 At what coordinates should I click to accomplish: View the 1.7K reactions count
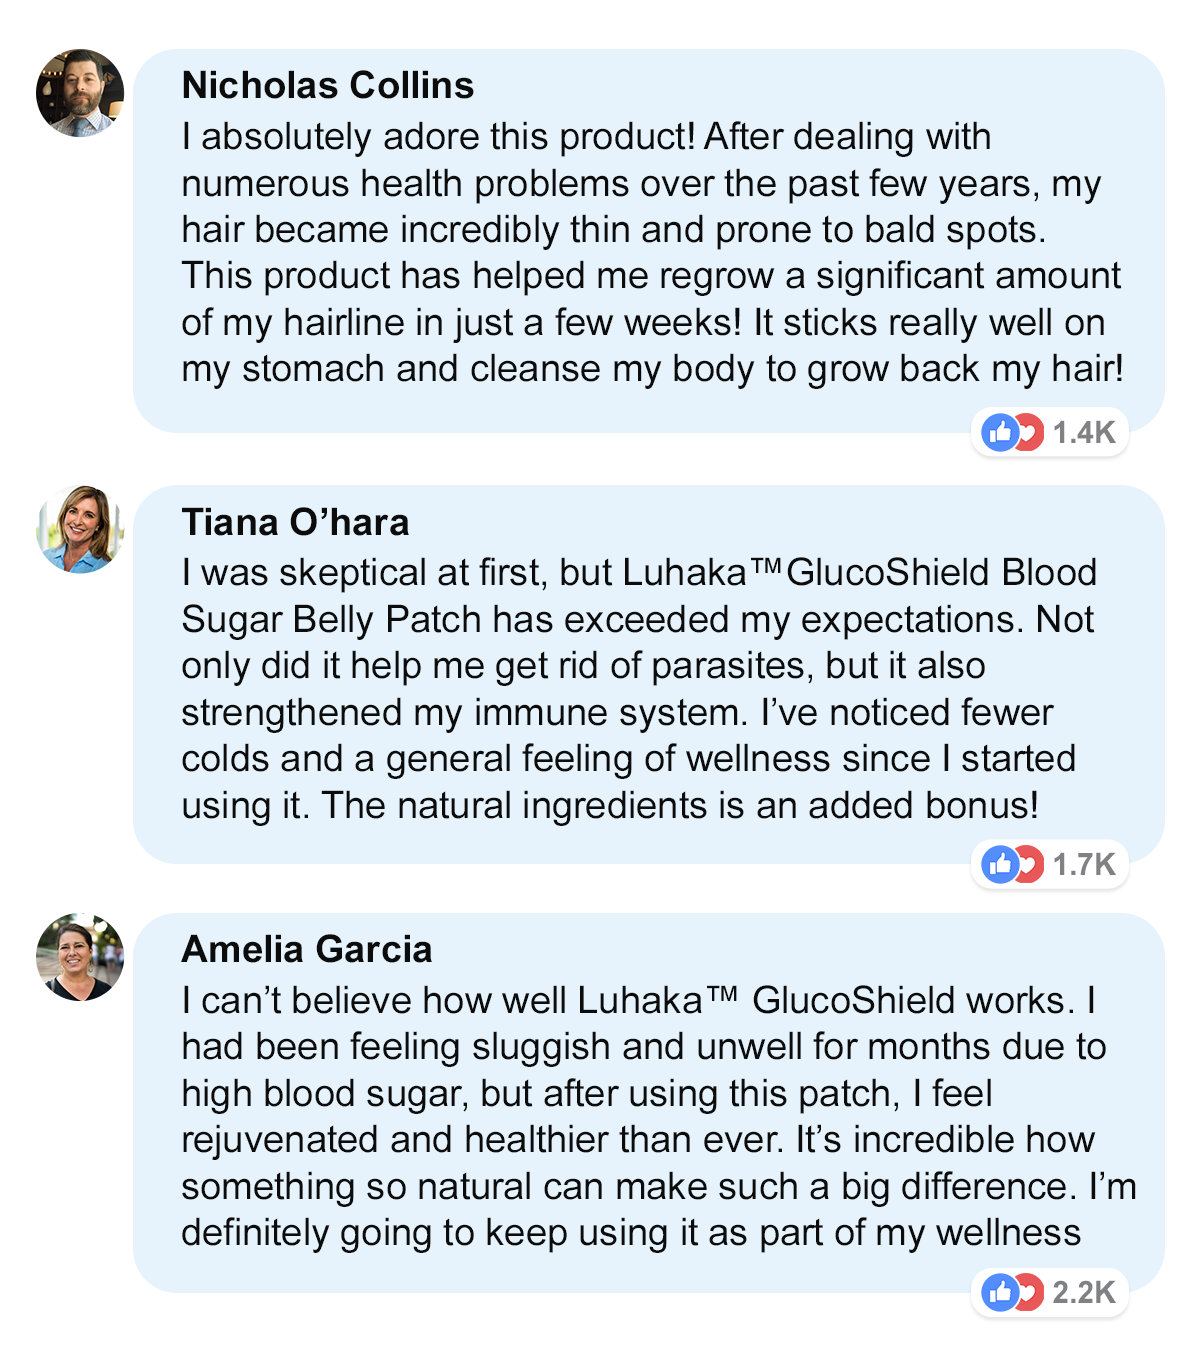[x=1084, y=864]
